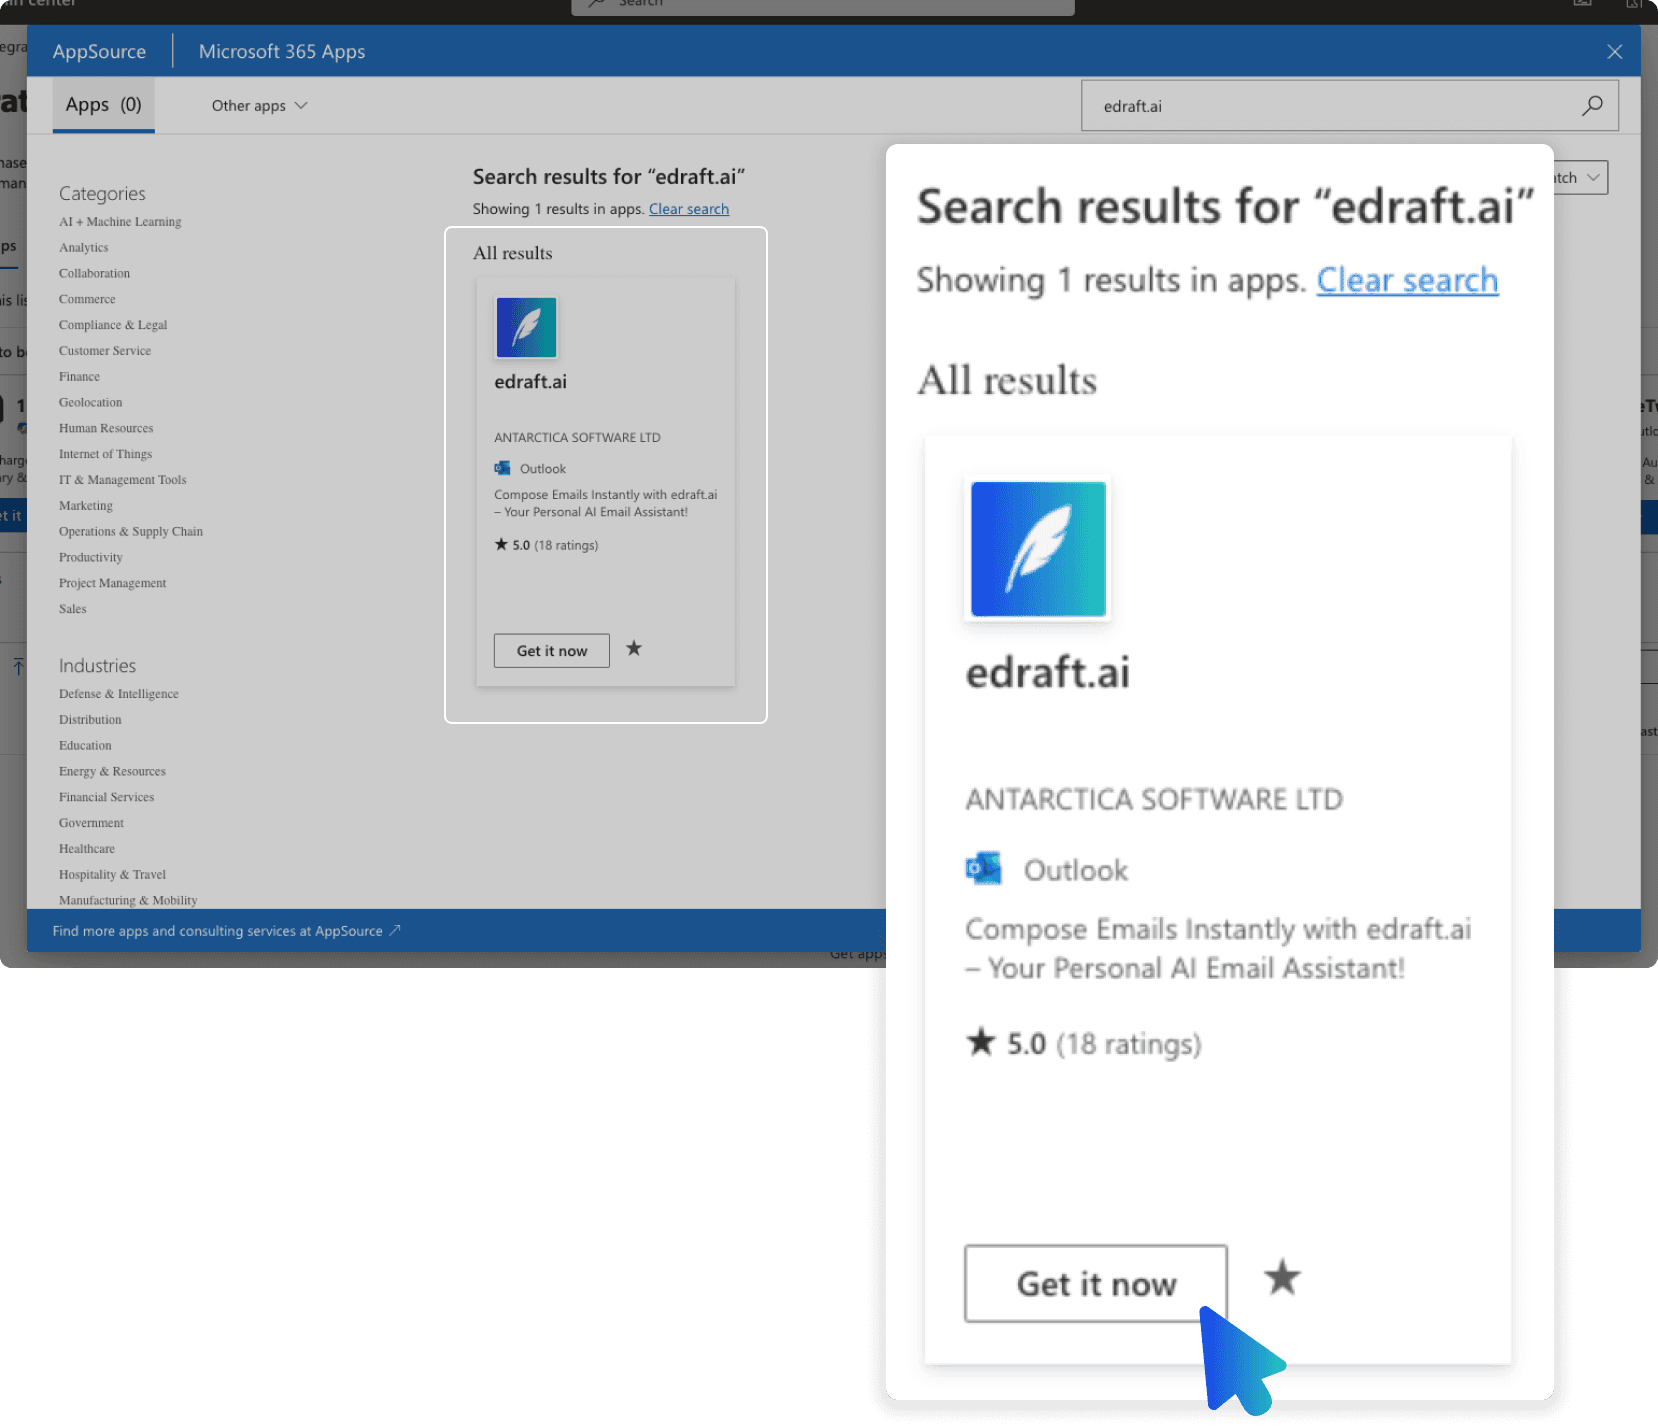Click the AppSource header title

[x=99, y=51]
